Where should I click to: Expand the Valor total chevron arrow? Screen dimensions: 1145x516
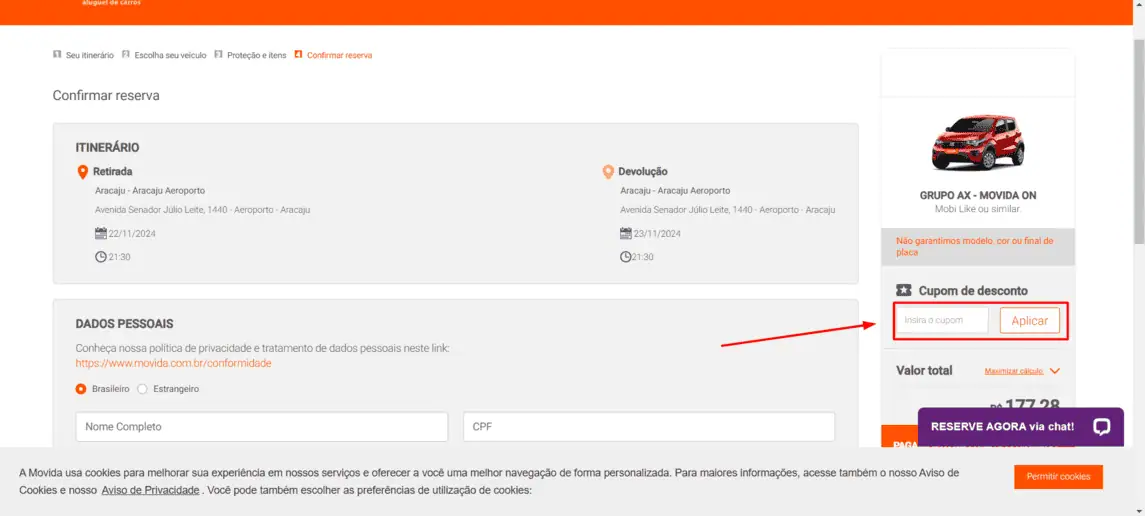1054,371
